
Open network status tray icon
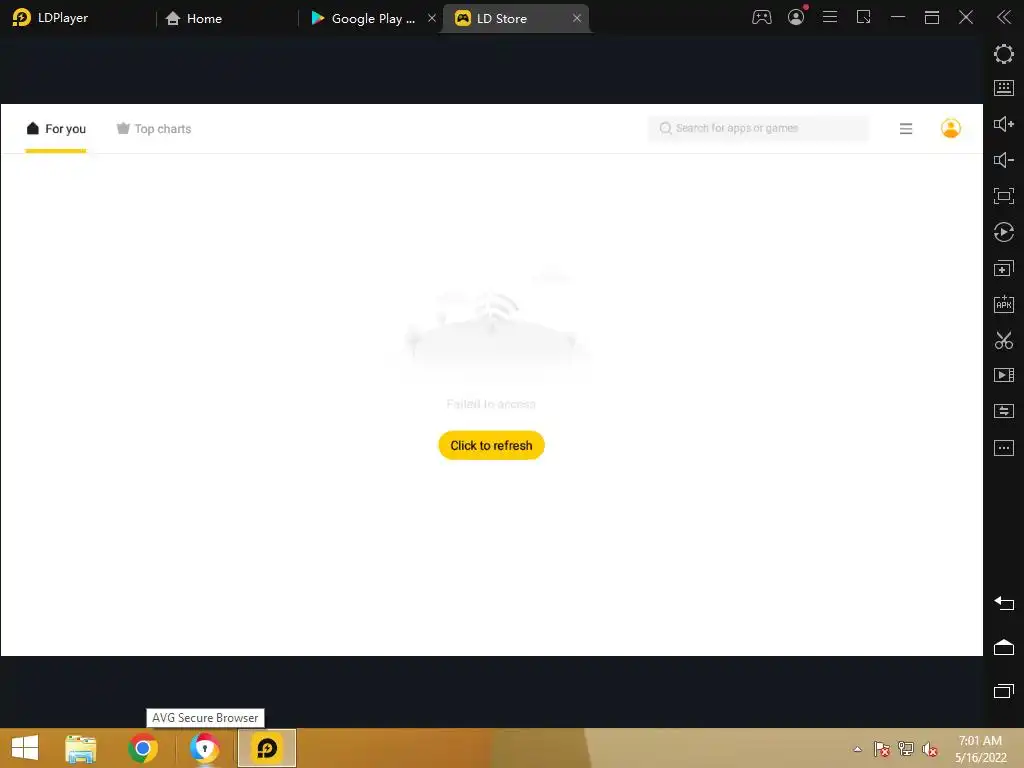[x=906, y=749]
